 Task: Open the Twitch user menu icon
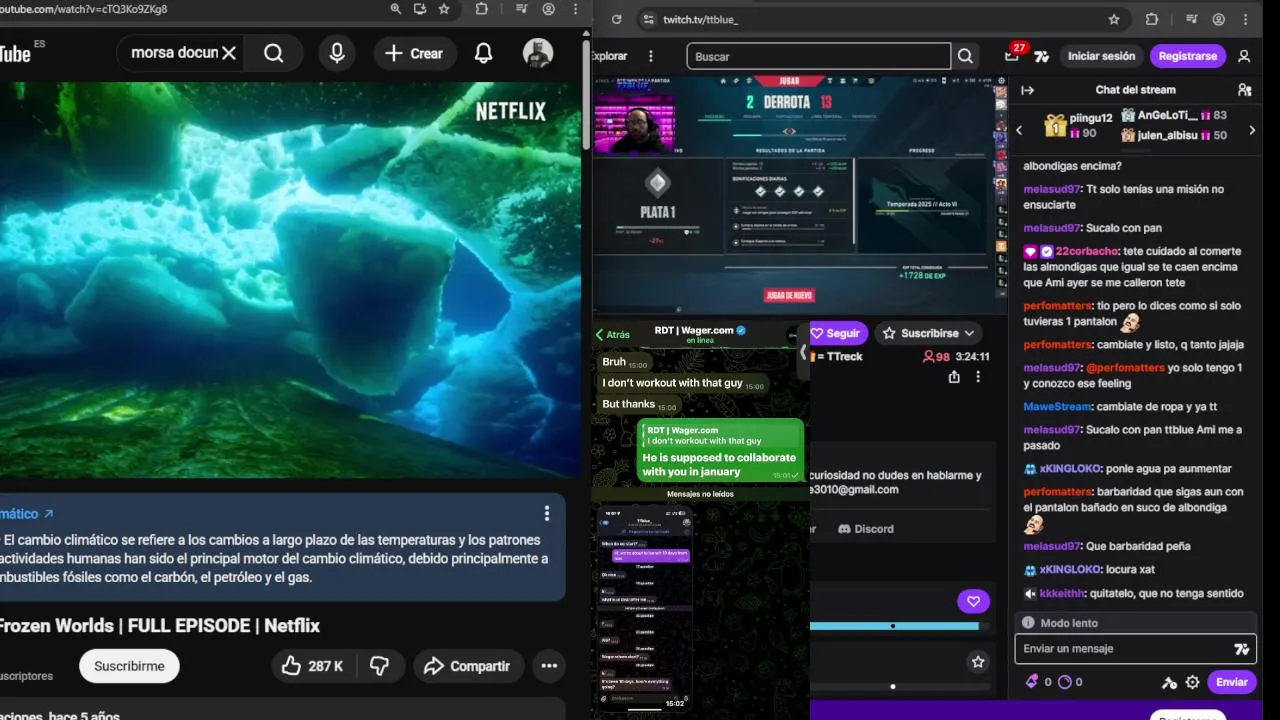click(x=1244, y=56)
